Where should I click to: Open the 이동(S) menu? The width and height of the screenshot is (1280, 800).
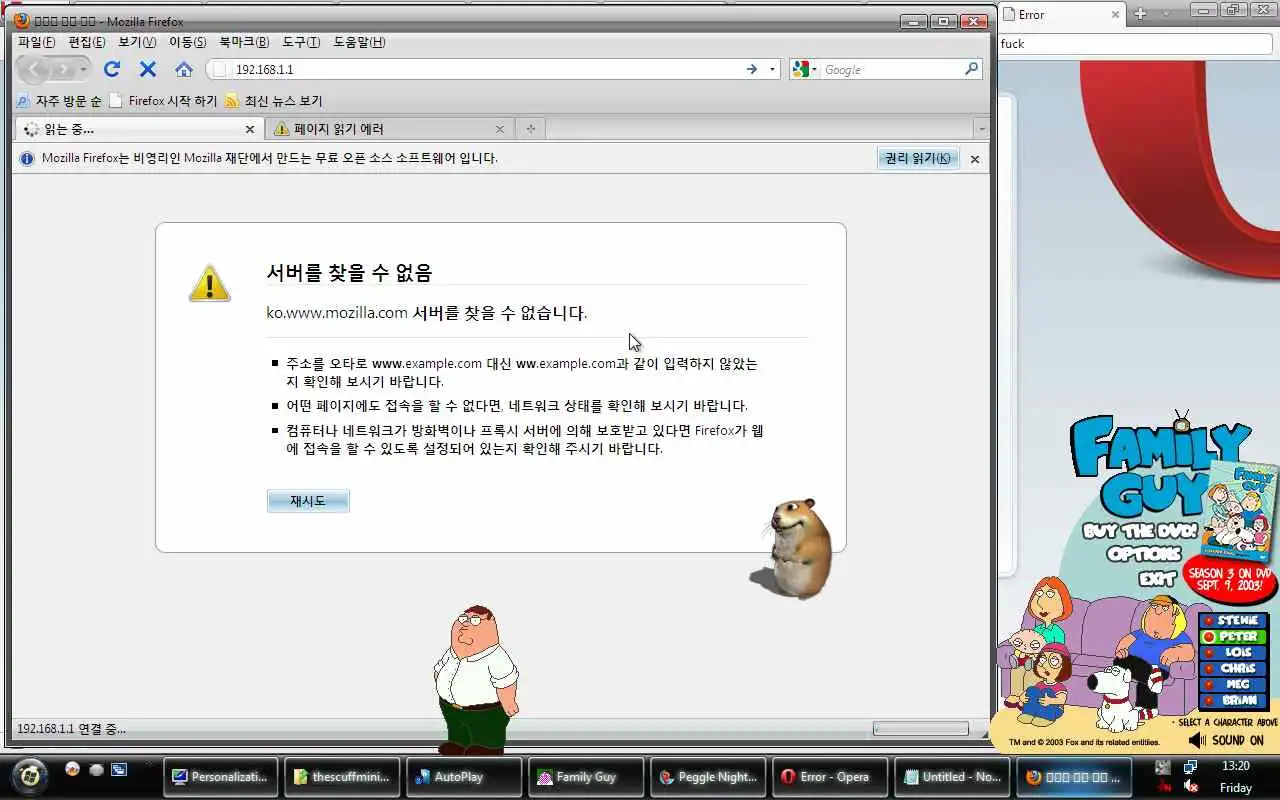tap(188, 42)
